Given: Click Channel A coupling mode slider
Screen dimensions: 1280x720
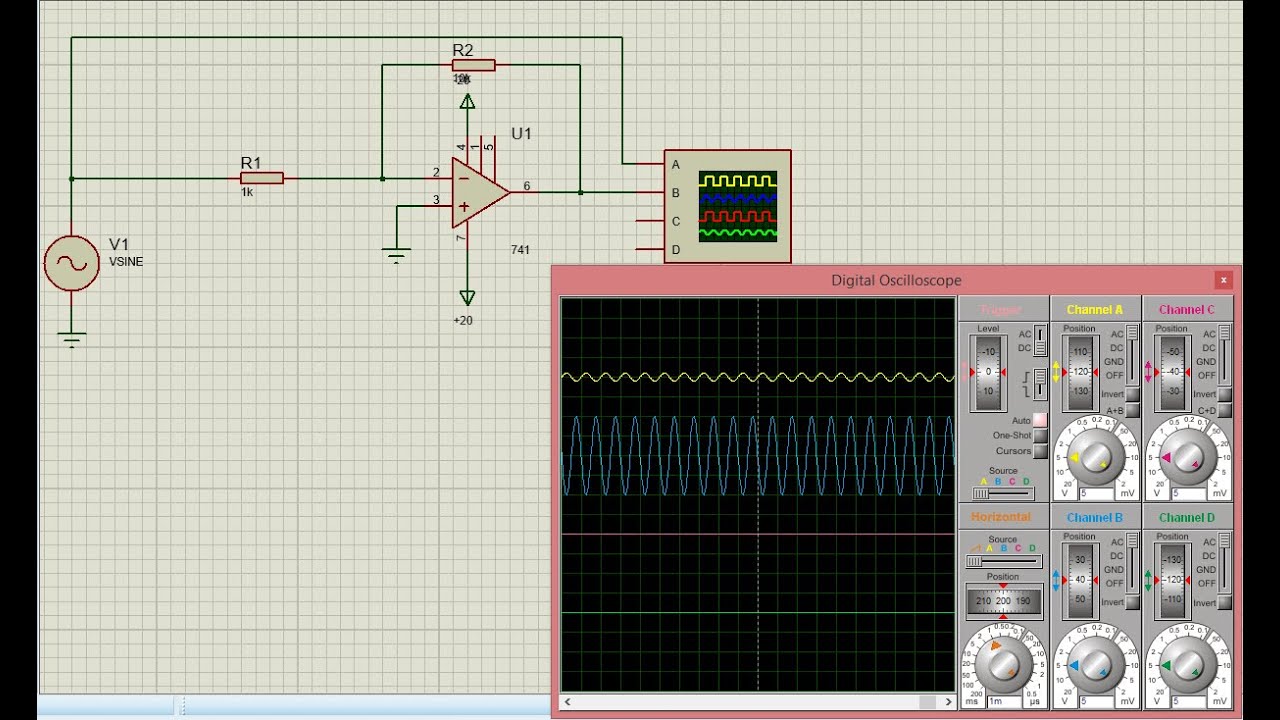Looking at the screenshot, I should click(1132, 354).
